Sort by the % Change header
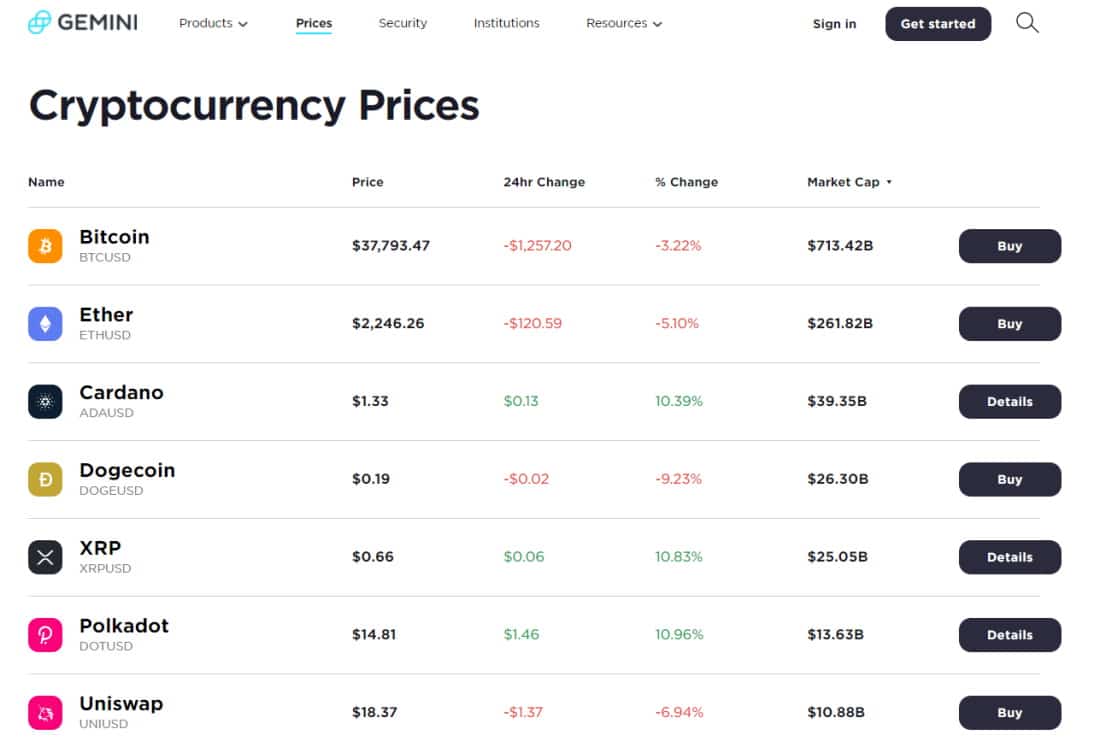This screenshot has width=1100, height=747. click(x=686, y=182)
